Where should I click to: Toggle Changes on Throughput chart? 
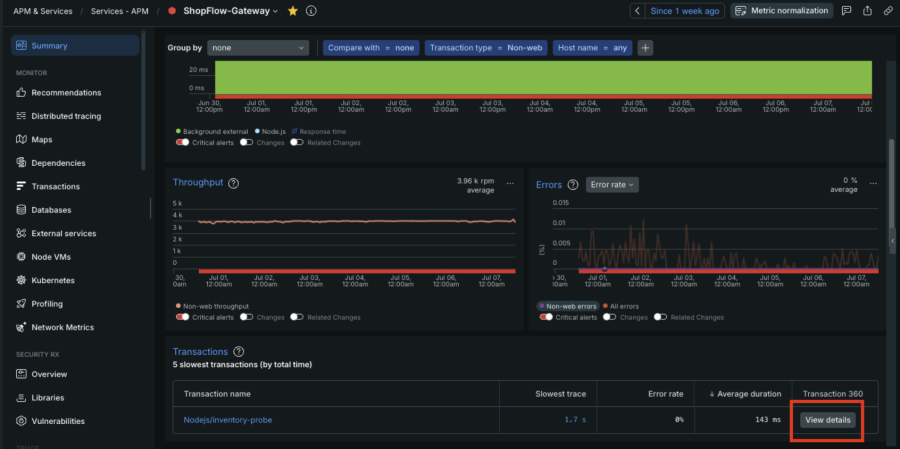pyautogui.click(x=246, y=317)
